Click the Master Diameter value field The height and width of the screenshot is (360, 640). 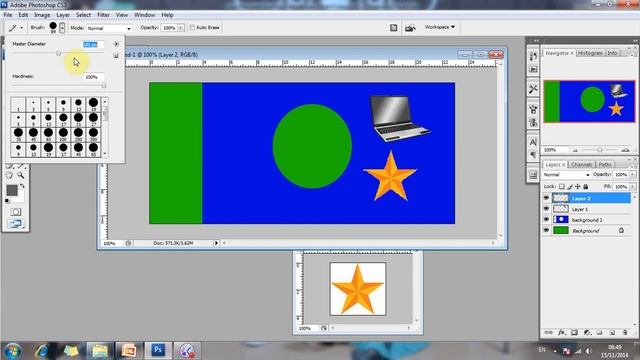point(93,44)
